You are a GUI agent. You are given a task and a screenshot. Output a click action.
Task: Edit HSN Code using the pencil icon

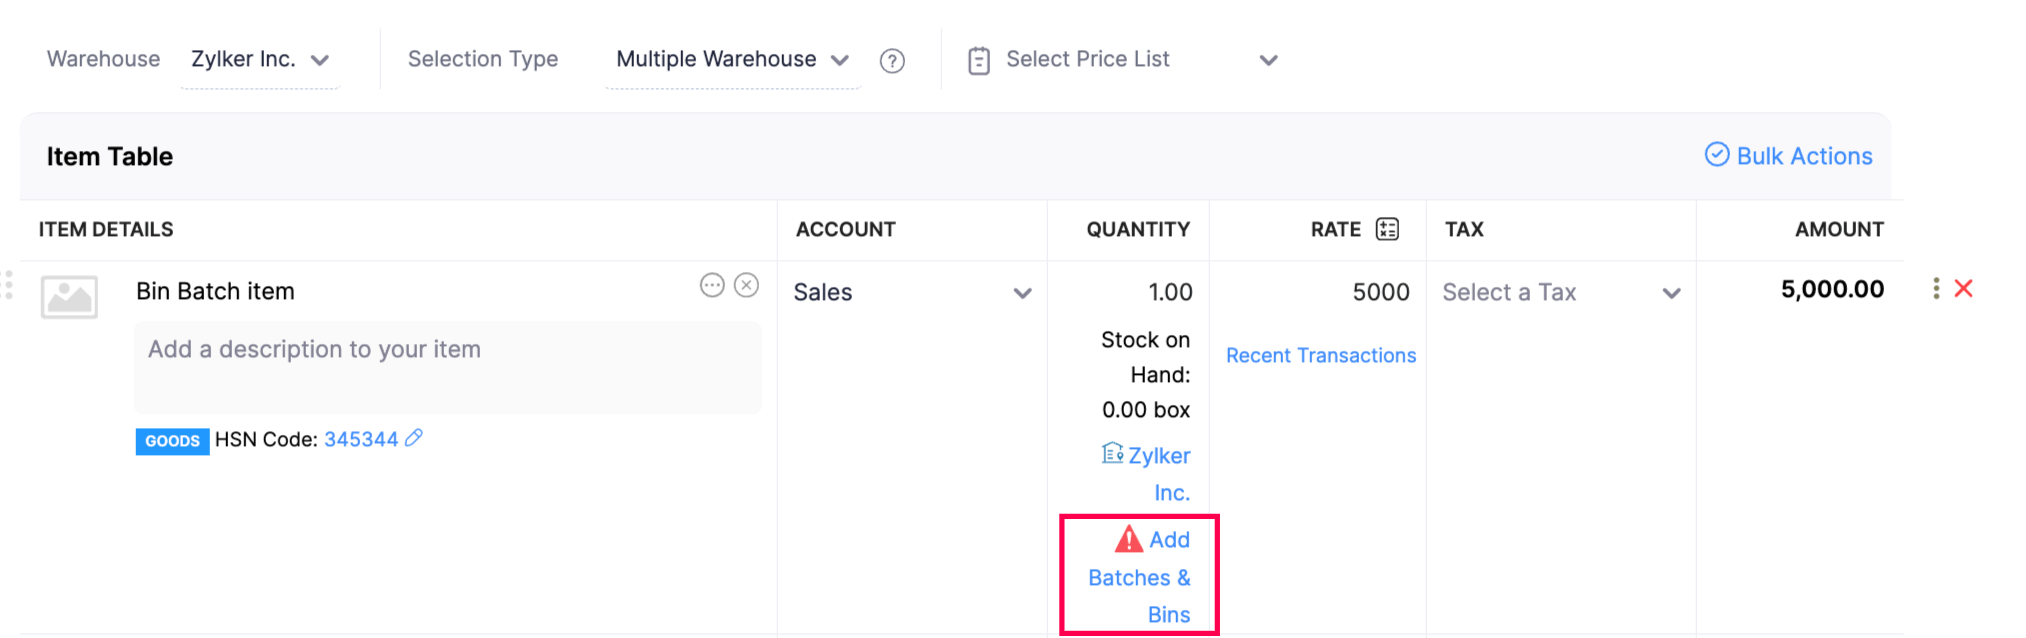[x=414, y=438]
